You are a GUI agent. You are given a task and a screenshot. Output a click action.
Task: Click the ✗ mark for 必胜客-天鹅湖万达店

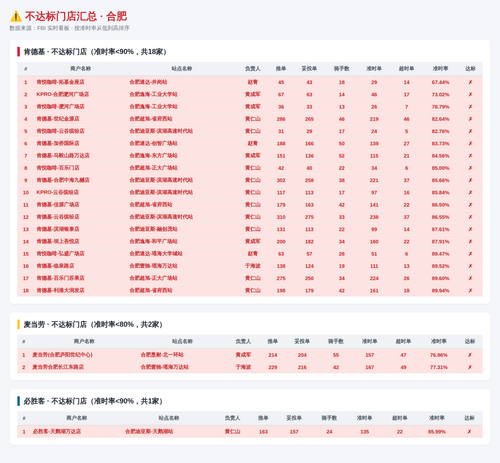tap(469, 431)
